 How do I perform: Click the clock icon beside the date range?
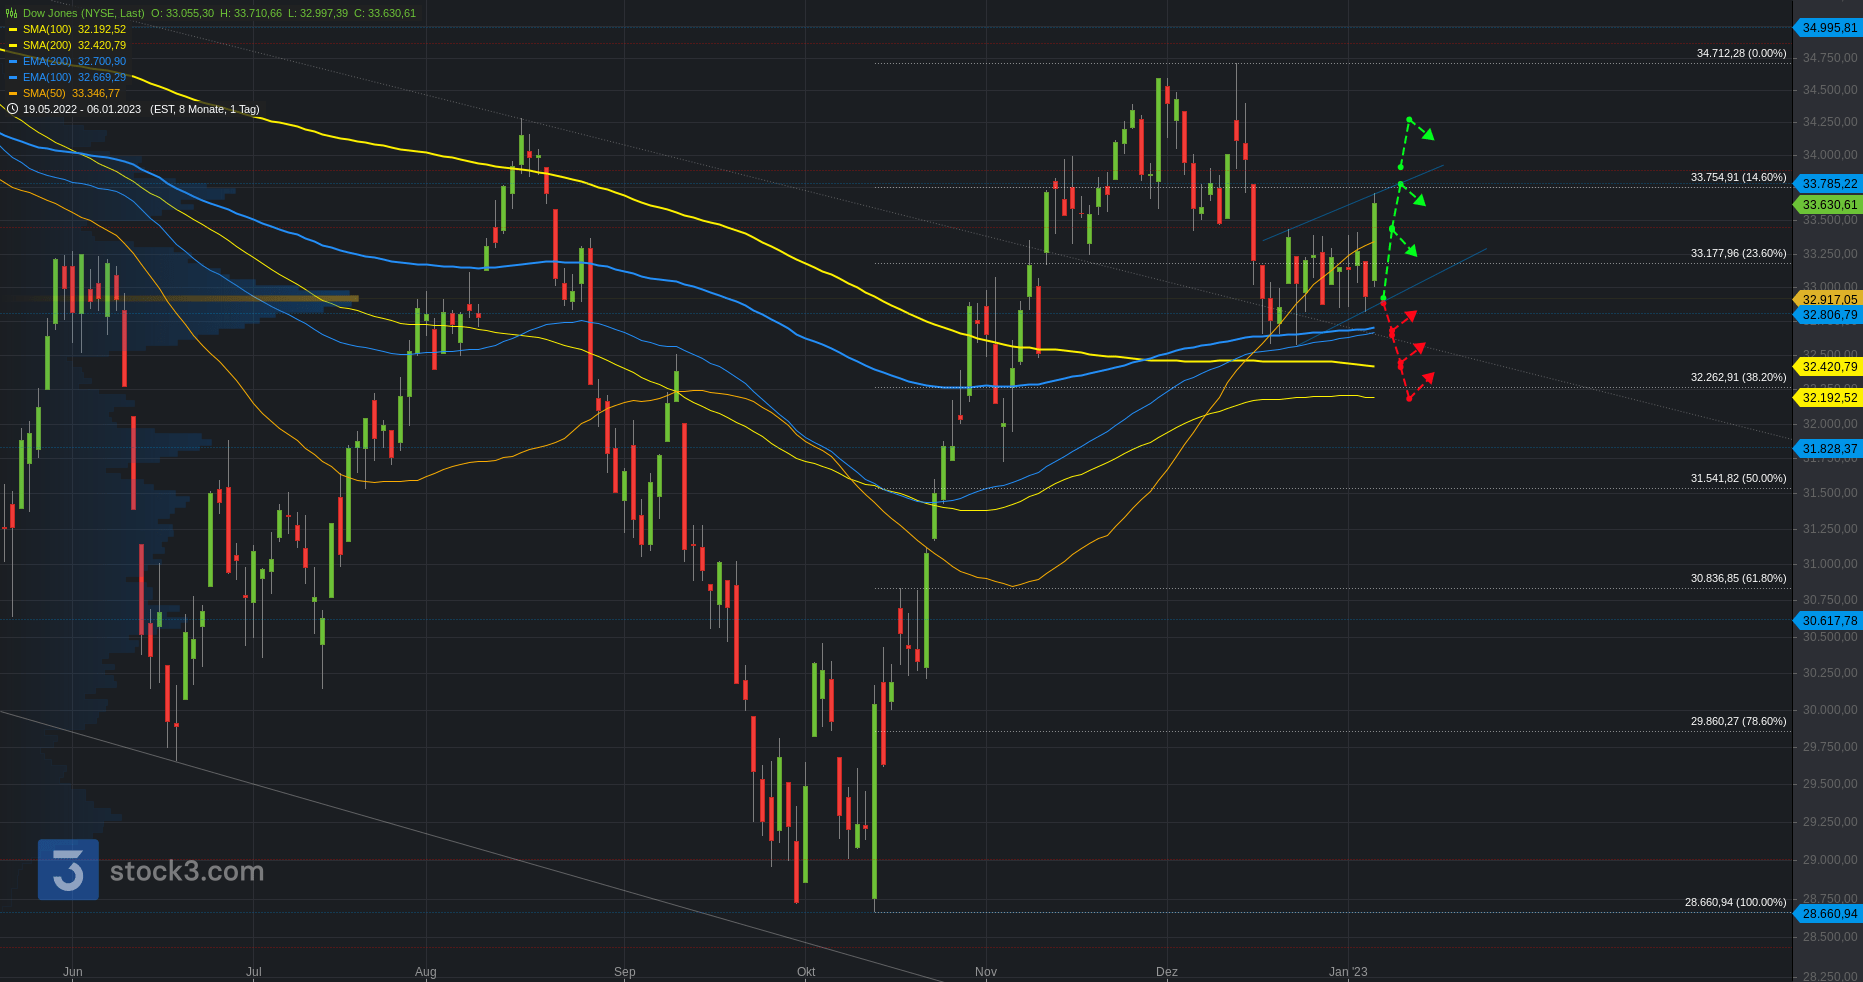13,109
